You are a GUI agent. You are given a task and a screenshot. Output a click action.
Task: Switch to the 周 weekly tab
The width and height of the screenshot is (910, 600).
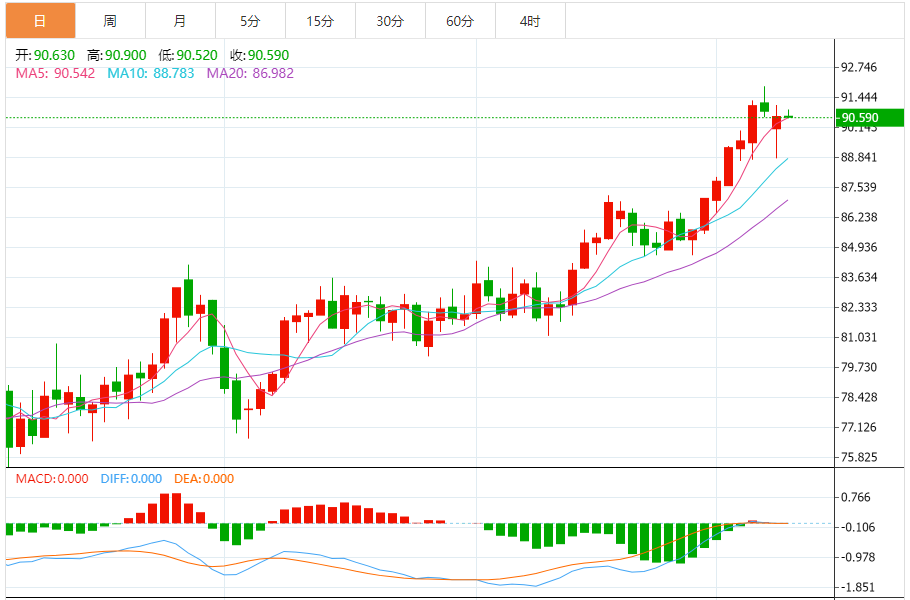tap(110, 21)
